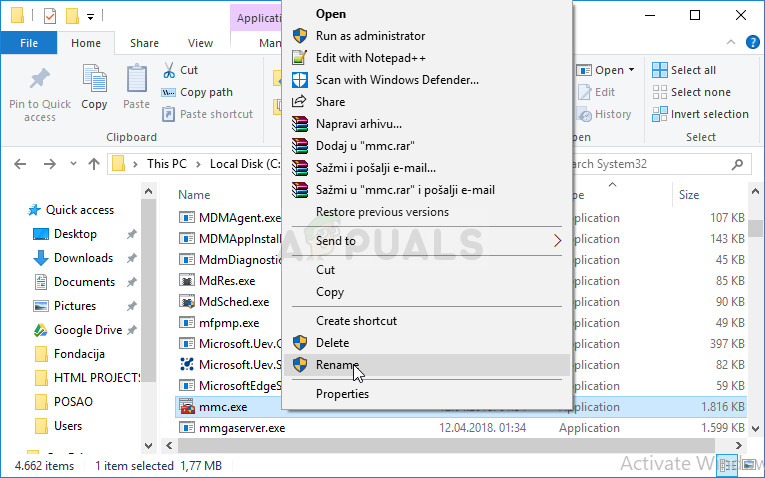The width and height of the screenshot is (765, 478).
Task: Click the Select all icon
Action: (x=660, y=70)
